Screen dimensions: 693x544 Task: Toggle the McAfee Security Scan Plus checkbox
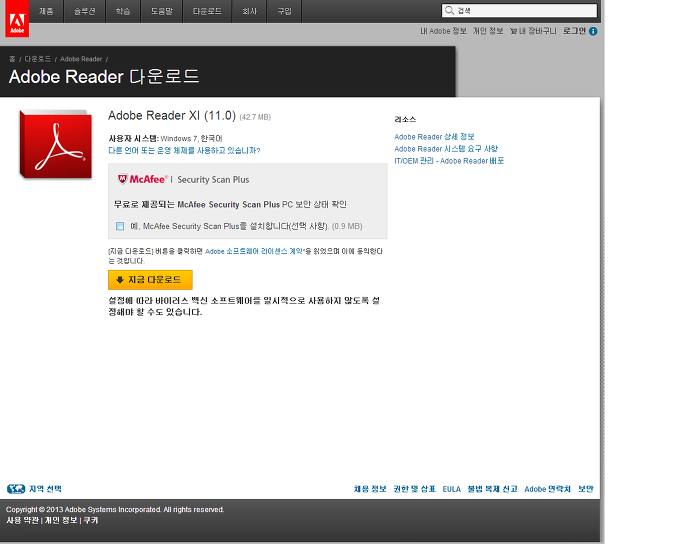point(120,226)
